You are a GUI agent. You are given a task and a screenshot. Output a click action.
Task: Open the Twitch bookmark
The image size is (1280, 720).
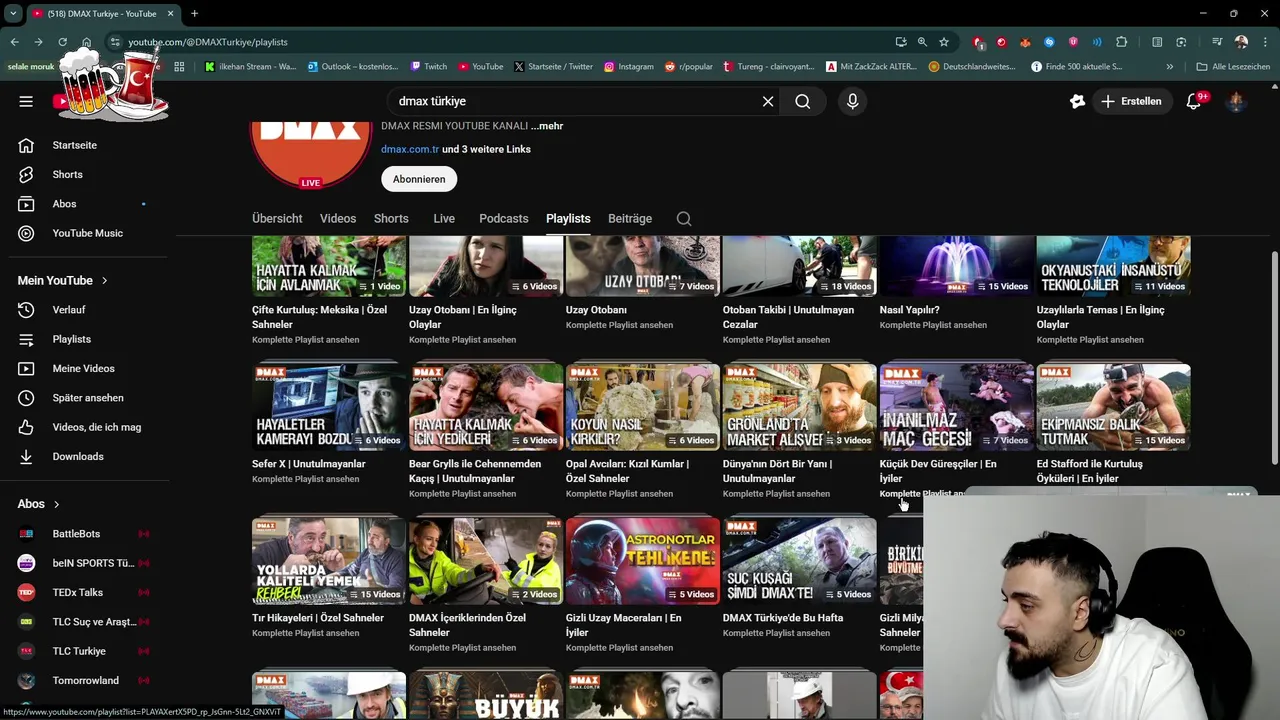click(x=429, y=67)
